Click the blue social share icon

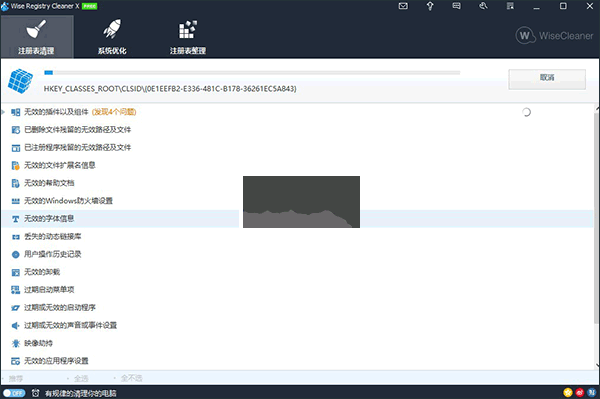[592, 392]
